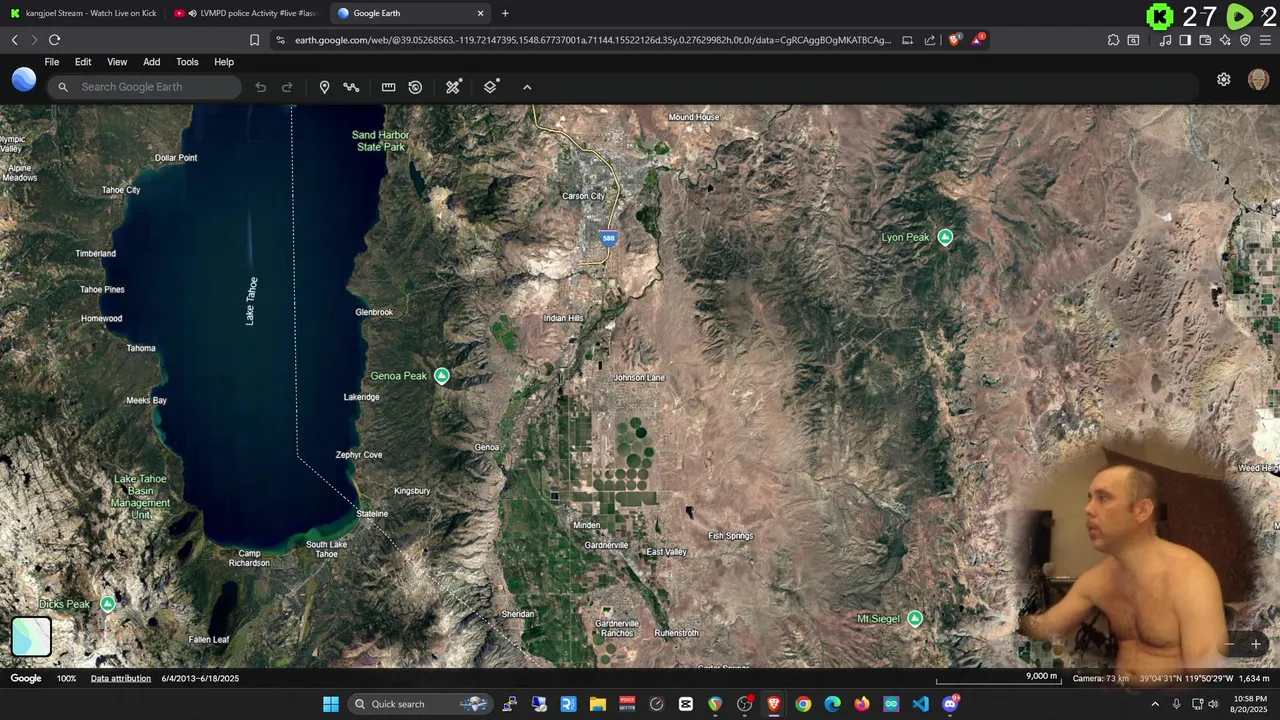Open the View menu
Viewport: 1280px width, 720px height.
[117, 62]
